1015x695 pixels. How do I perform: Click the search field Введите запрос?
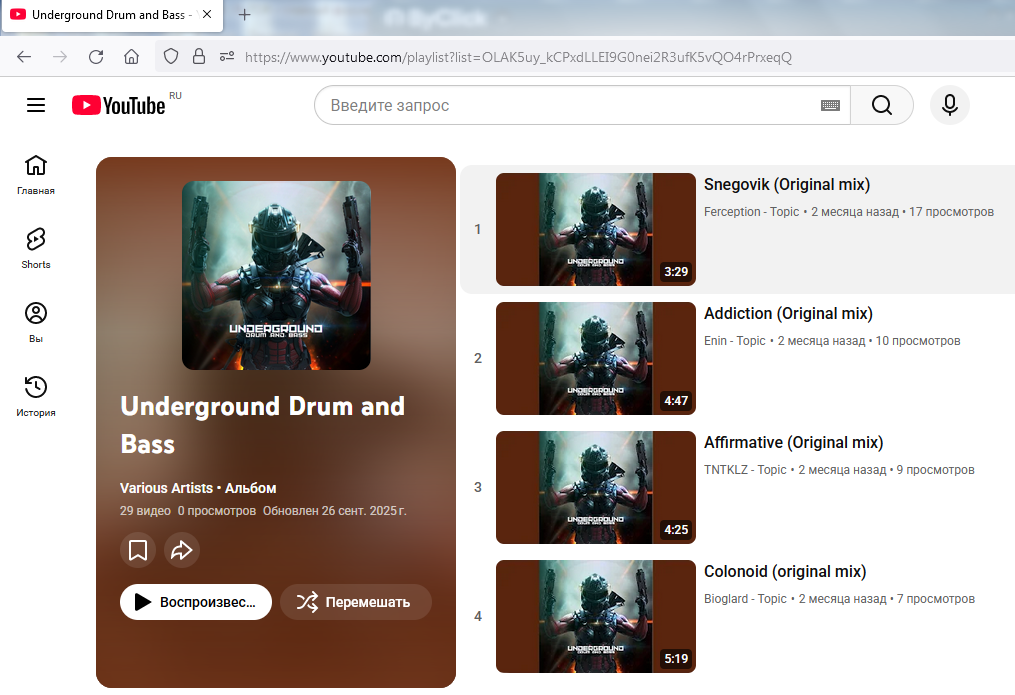[x=570, y=105]
